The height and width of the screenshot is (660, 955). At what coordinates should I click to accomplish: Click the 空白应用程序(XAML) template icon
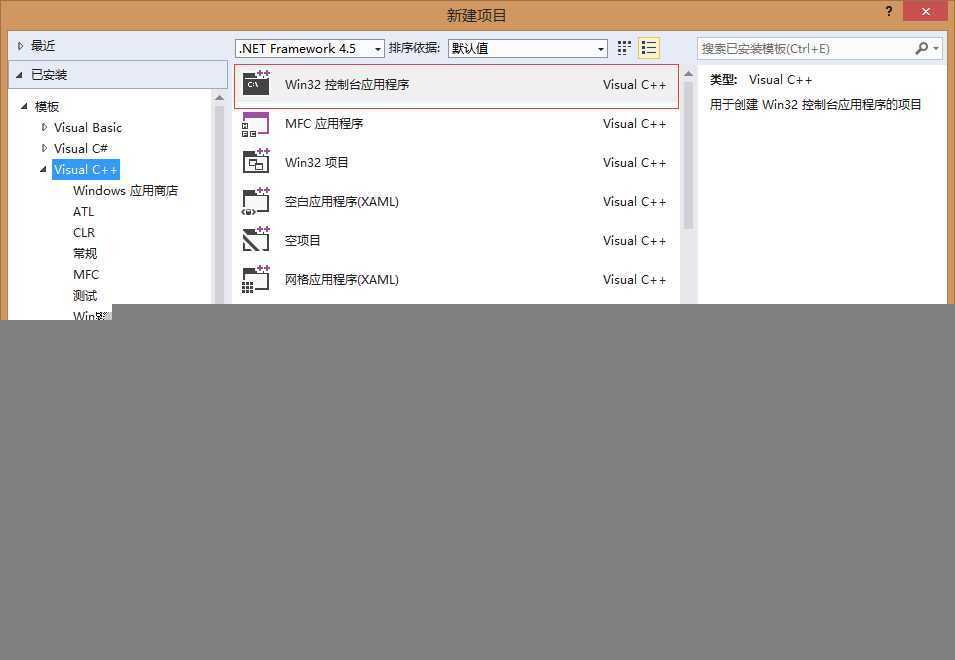[256, 202]
